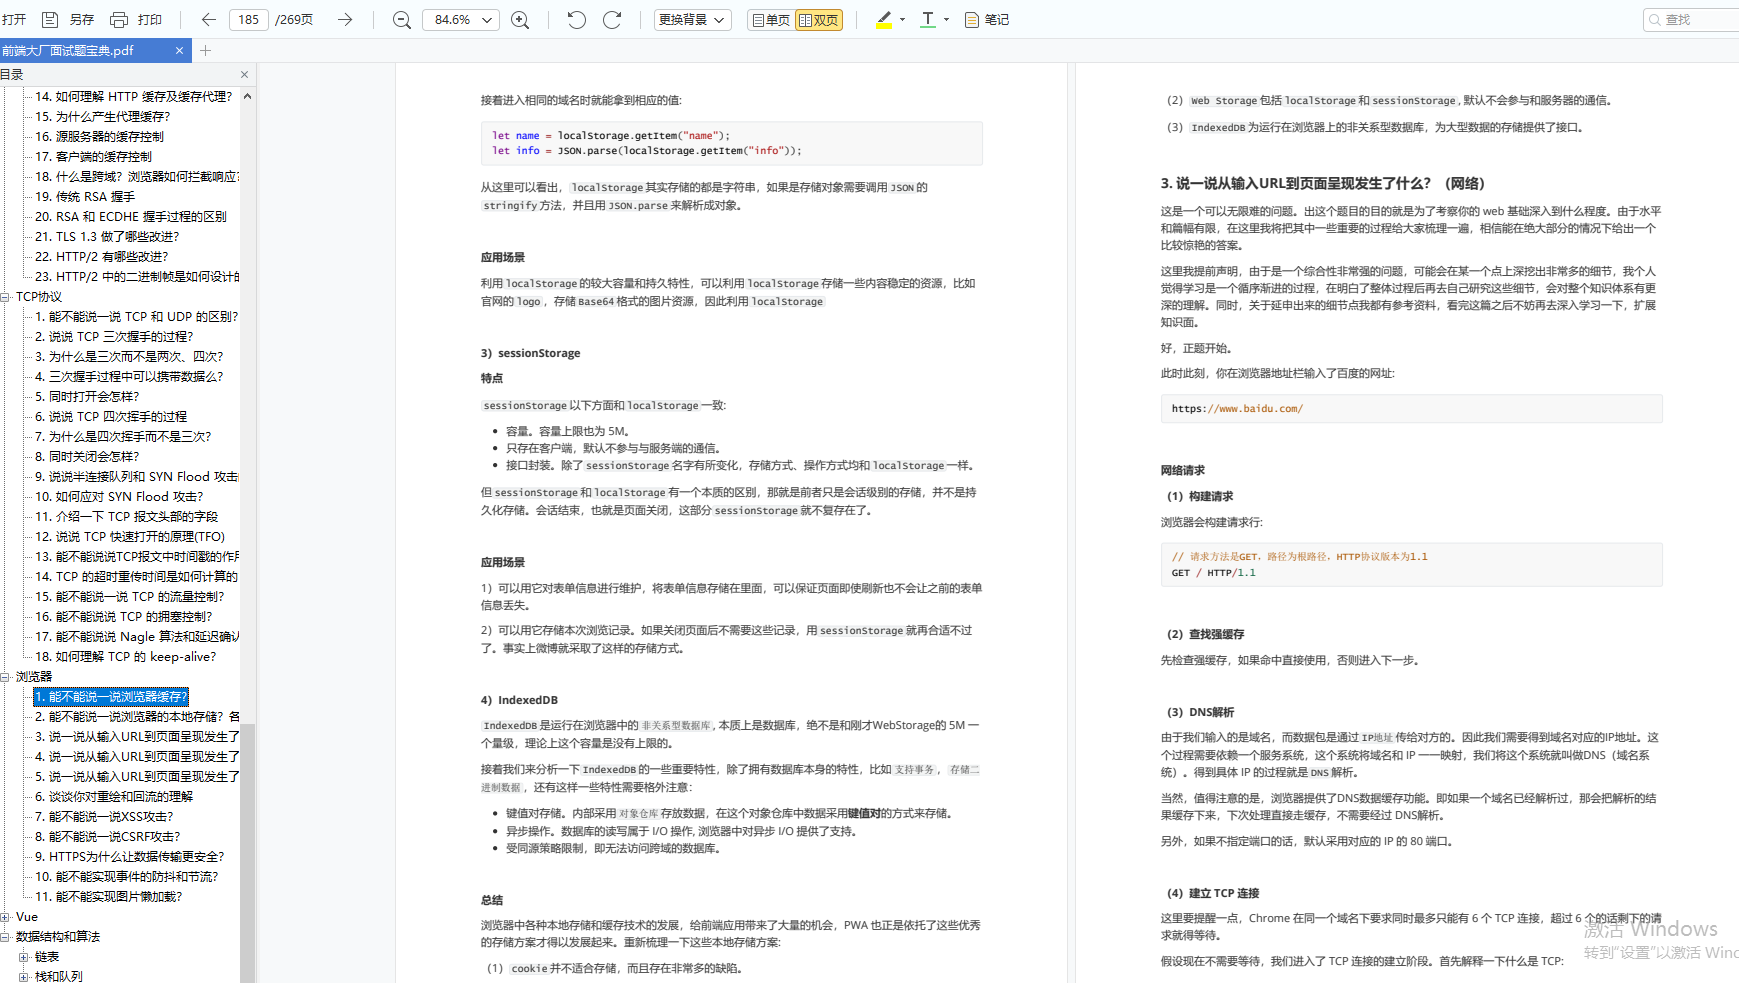Open the 更换背景 background dropdown
This screenshot has width=1739, height=983.
pyautogui.click(x=693, y=19)
